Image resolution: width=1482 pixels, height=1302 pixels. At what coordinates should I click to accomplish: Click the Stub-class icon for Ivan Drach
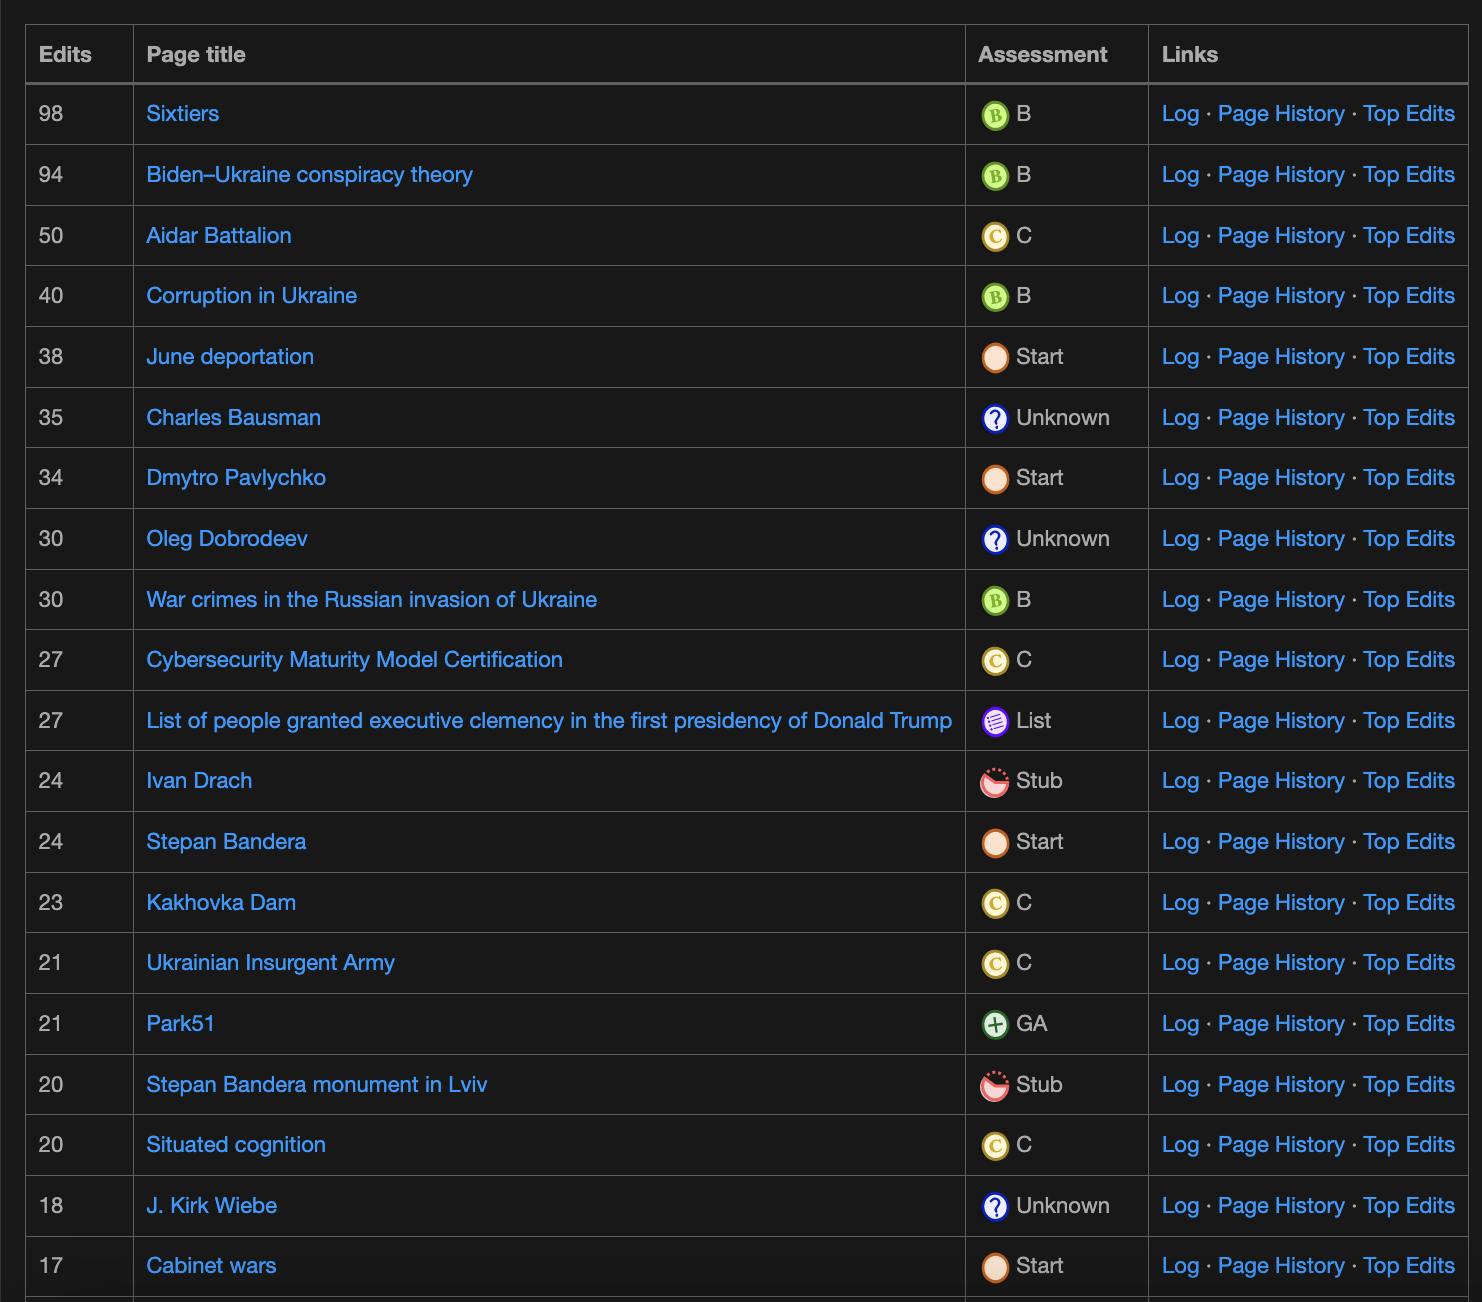(994, 782)
